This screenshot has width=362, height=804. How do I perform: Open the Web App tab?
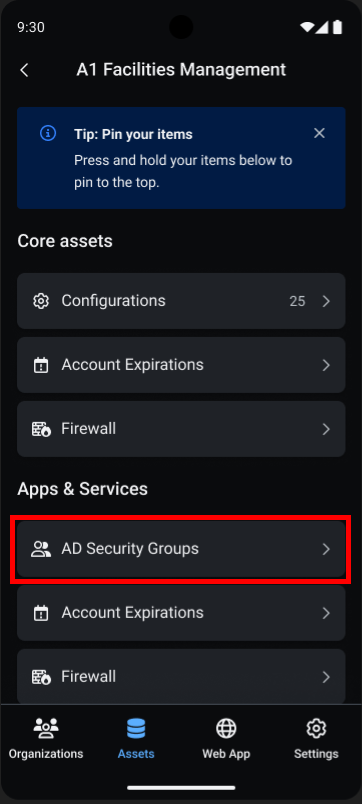click(x=226, y=738)
